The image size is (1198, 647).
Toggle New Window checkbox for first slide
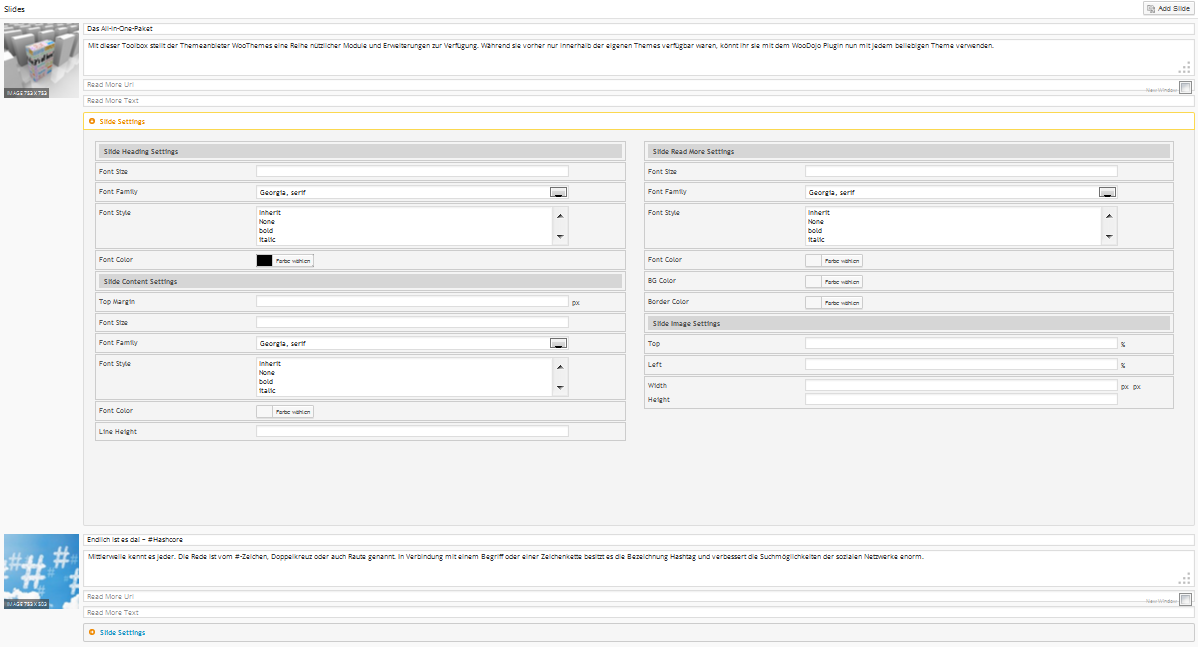point(1185,87)
